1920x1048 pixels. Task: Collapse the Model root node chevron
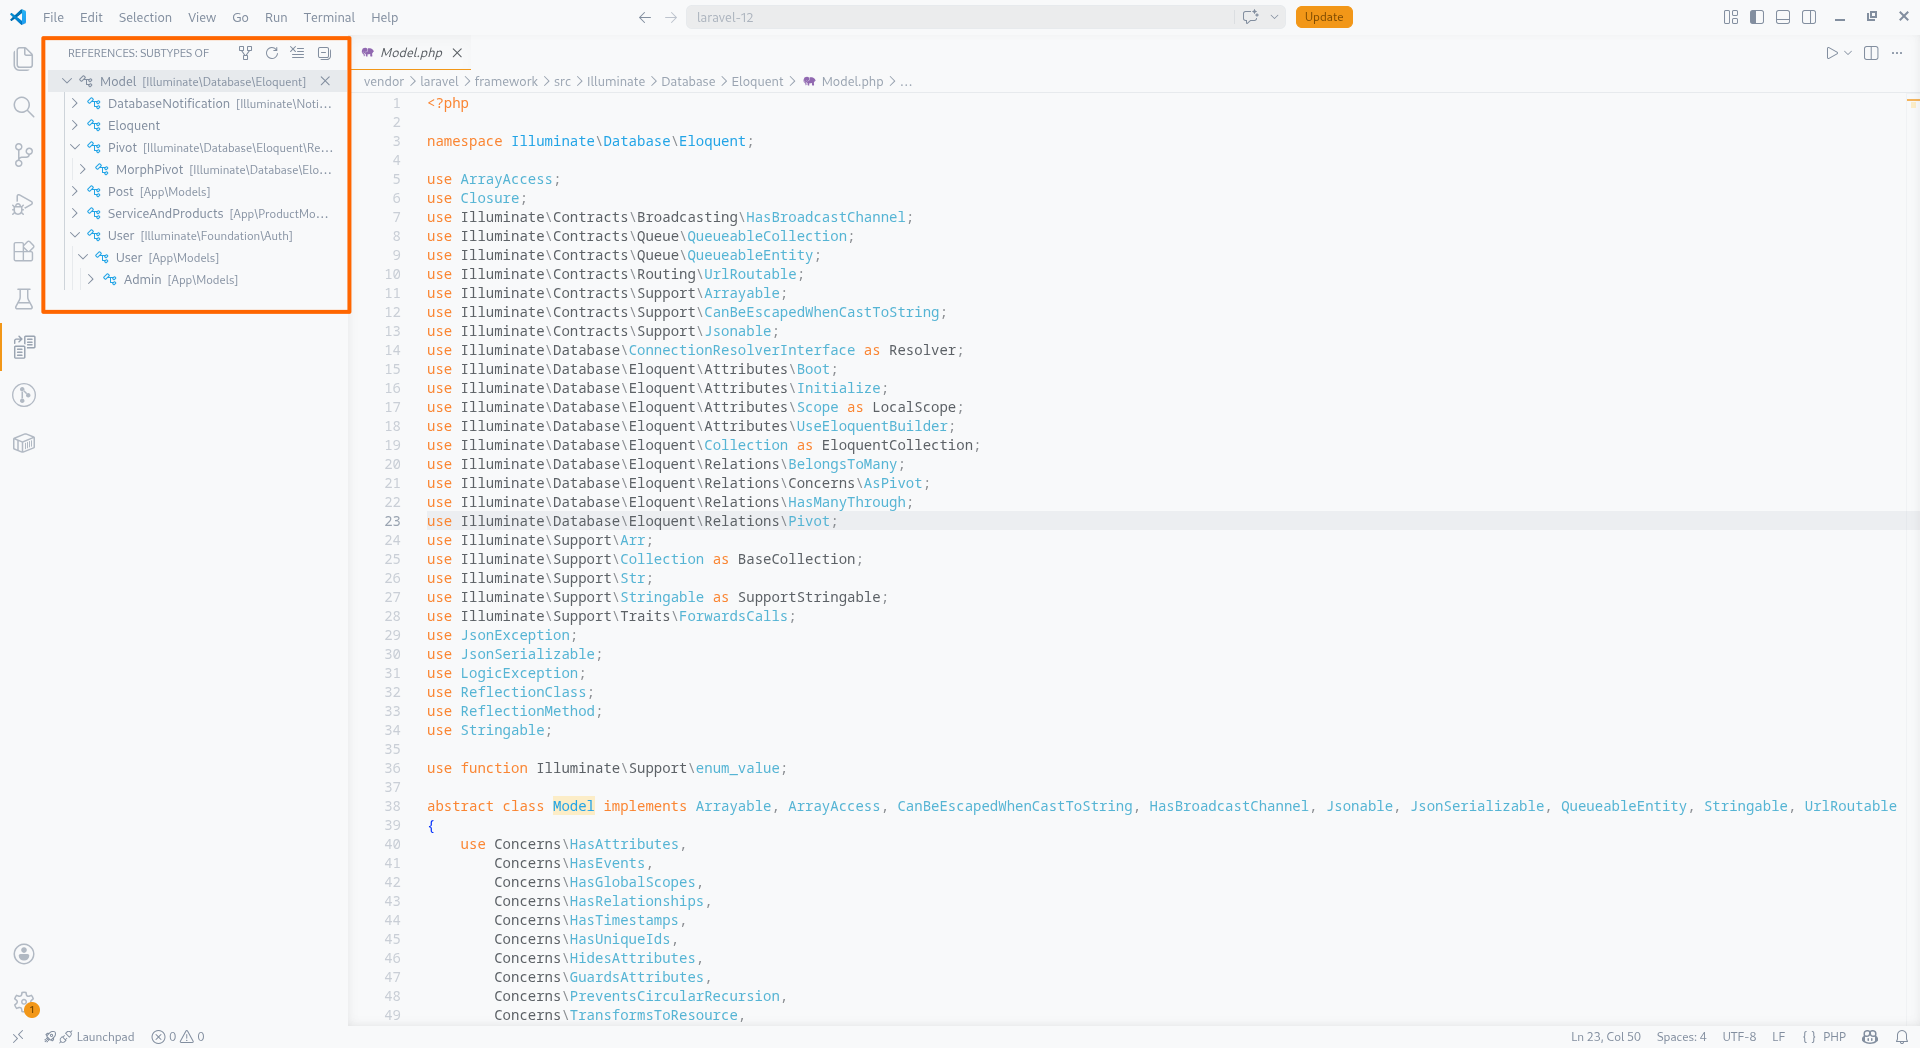point(67,81)
